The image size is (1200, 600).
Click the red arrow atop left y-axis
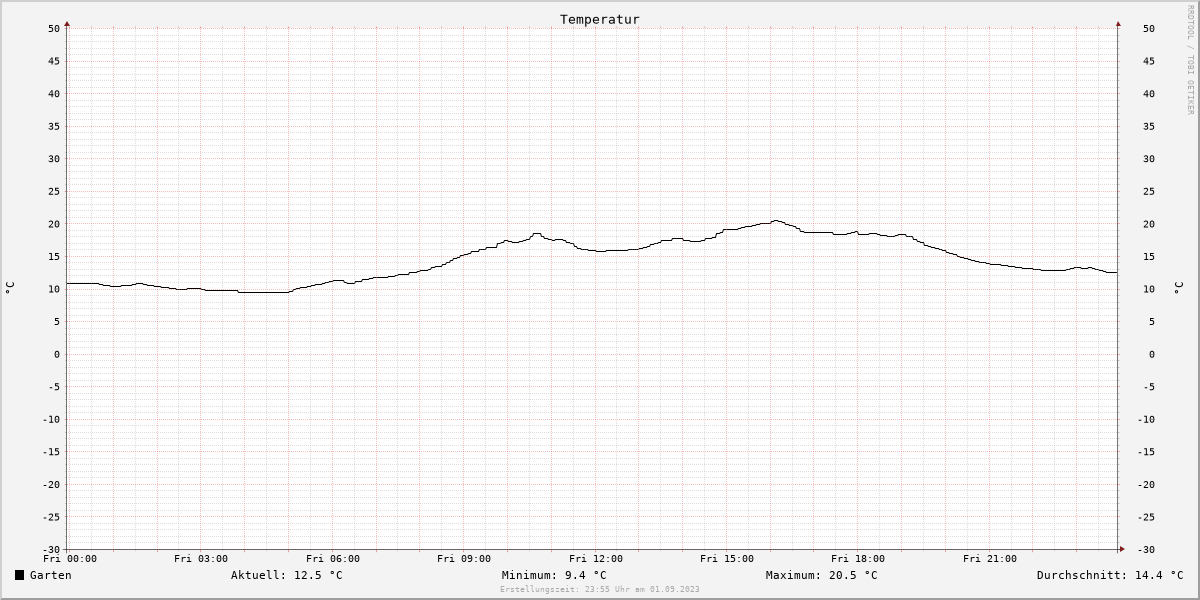(x=67, y=23)
